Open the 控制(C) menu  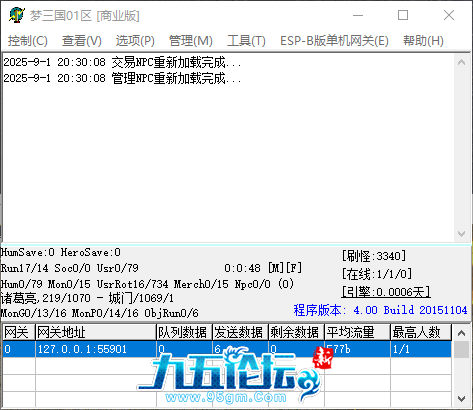point(28,41)
